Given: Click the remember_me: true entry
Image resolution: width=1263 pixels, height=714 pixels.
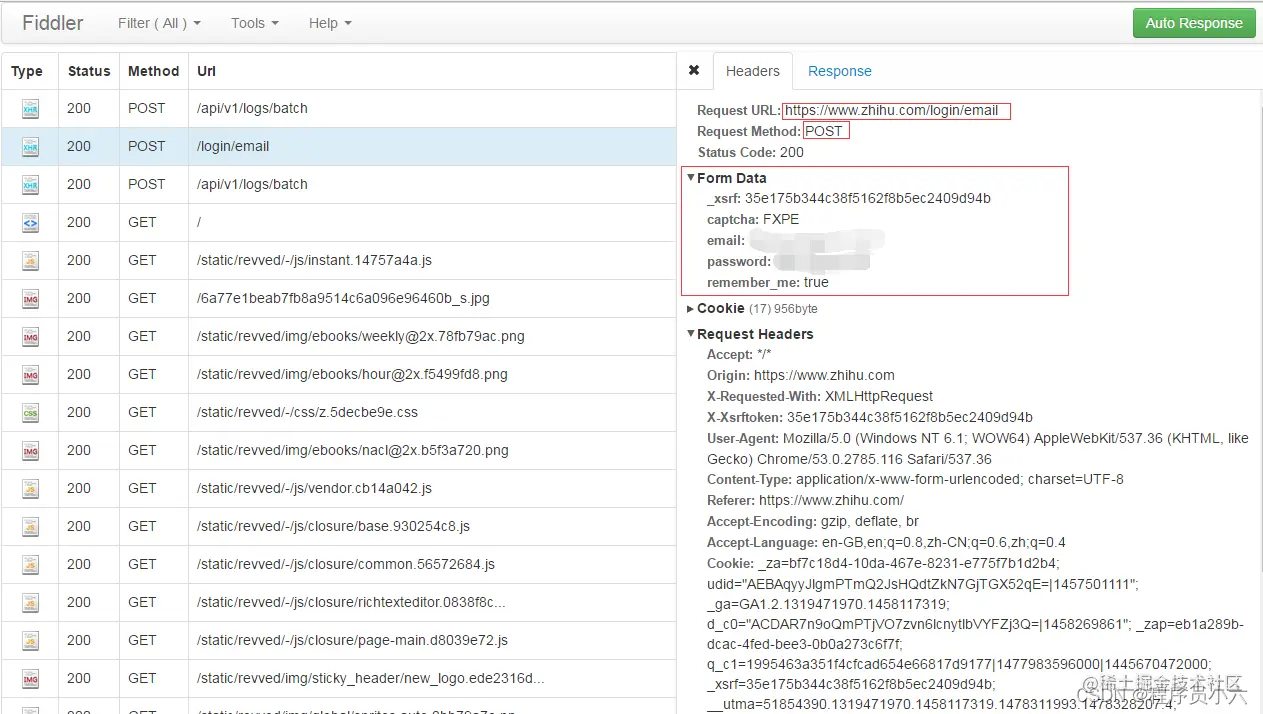Looking at the screenshot, I should click(768, 282).
